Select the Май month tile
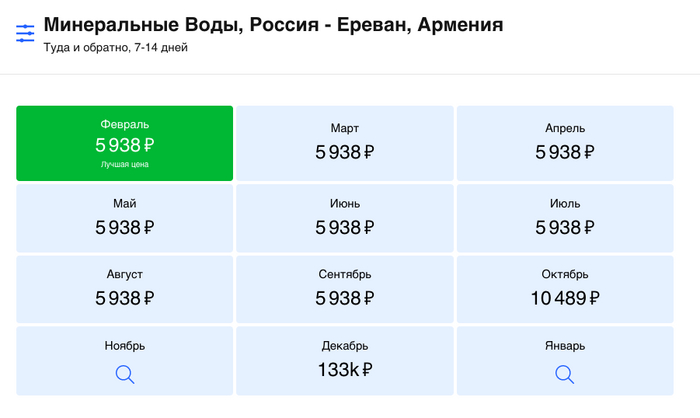 click(125, 217)
